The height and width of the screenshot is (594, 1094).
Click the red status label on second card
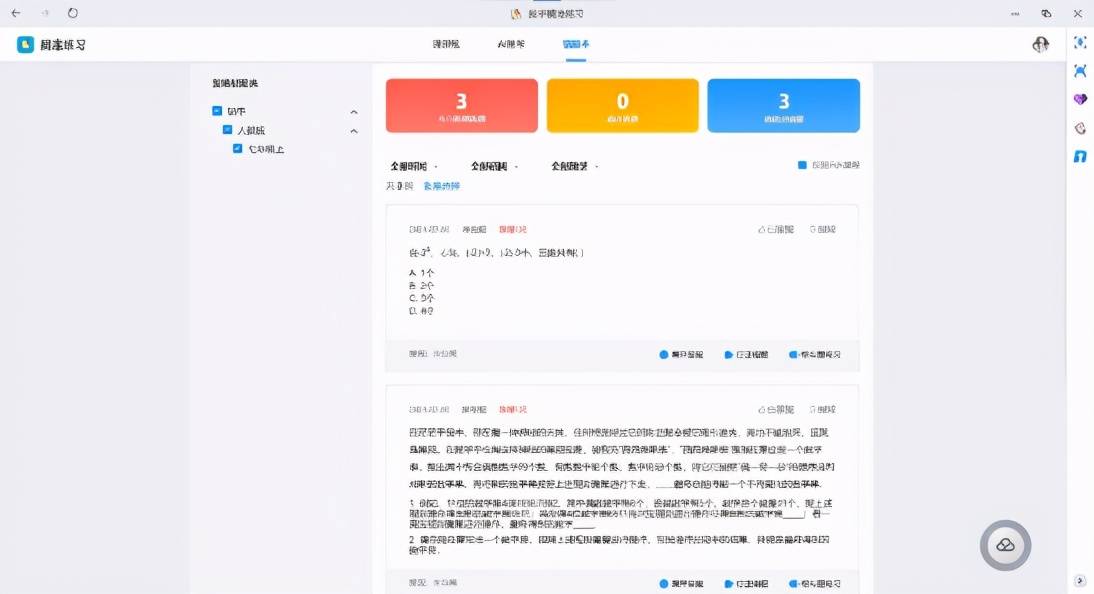[x=512, y=409]
